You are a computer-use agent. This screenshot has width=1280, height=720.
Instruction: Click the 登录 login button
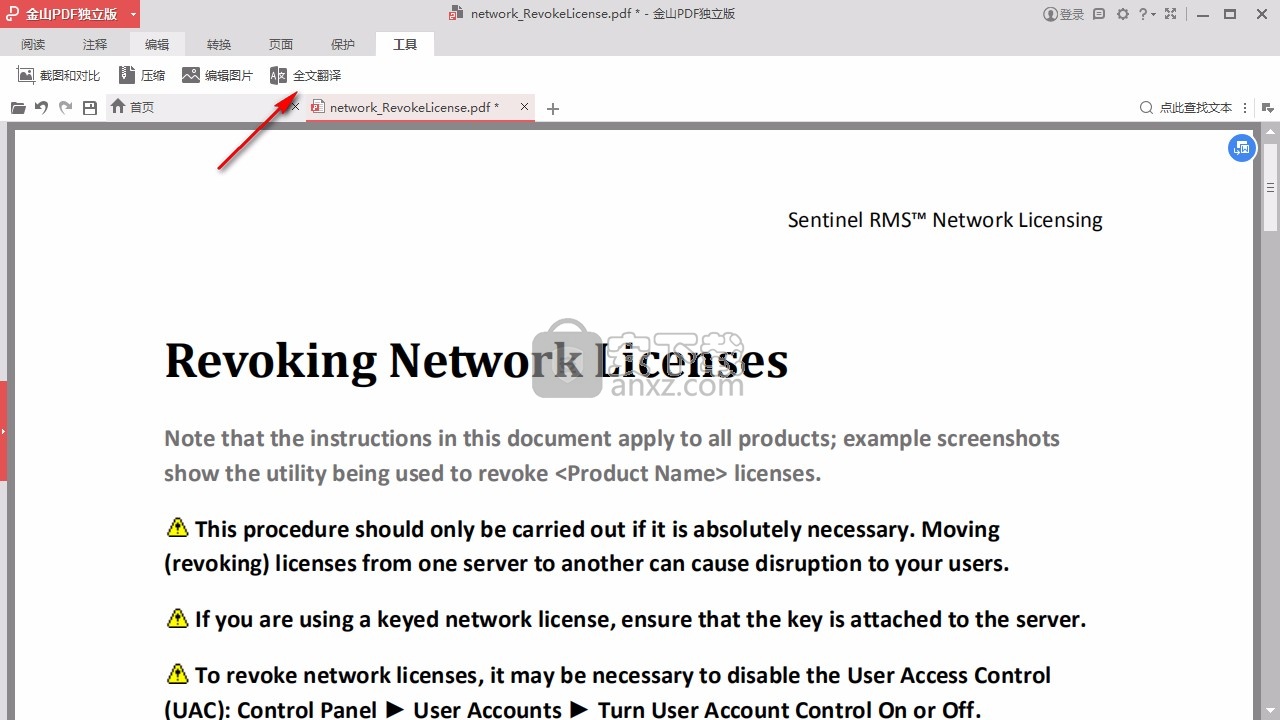pos(1063,14)
